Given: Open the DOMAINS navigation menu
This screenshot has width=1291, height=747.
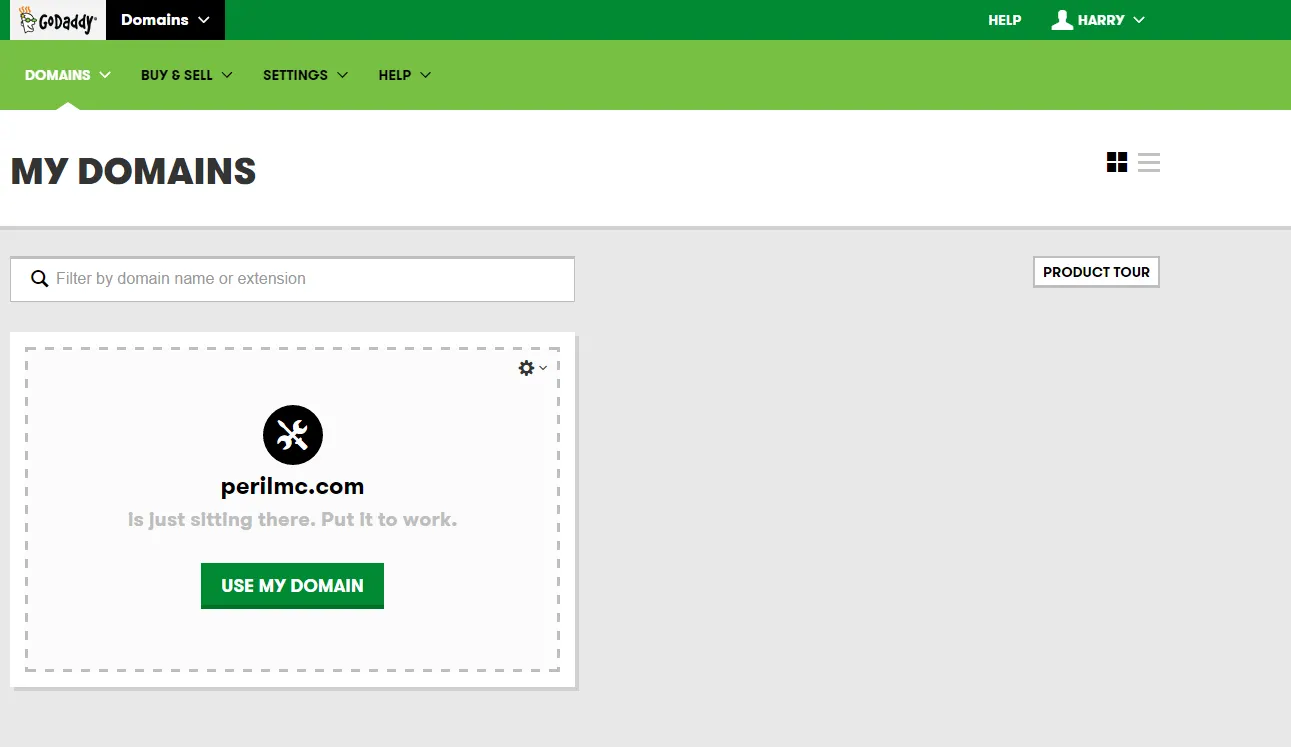Looking at the screenshot, I should [x=68, y=75].
